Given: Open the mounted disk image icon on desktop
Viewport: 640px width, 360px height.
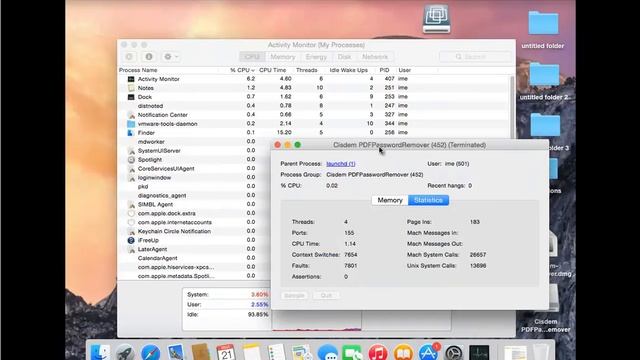Looking at the screenshot, I should [436, 19].
